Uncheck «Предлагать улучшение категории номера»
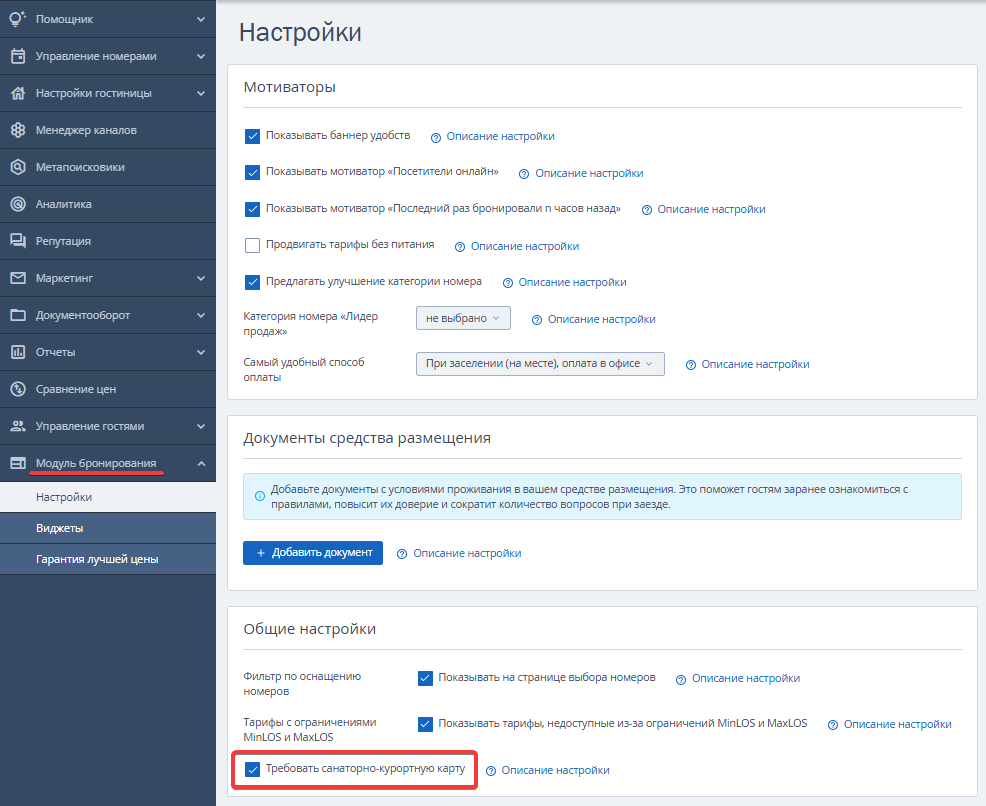 (x=252, y=282)
